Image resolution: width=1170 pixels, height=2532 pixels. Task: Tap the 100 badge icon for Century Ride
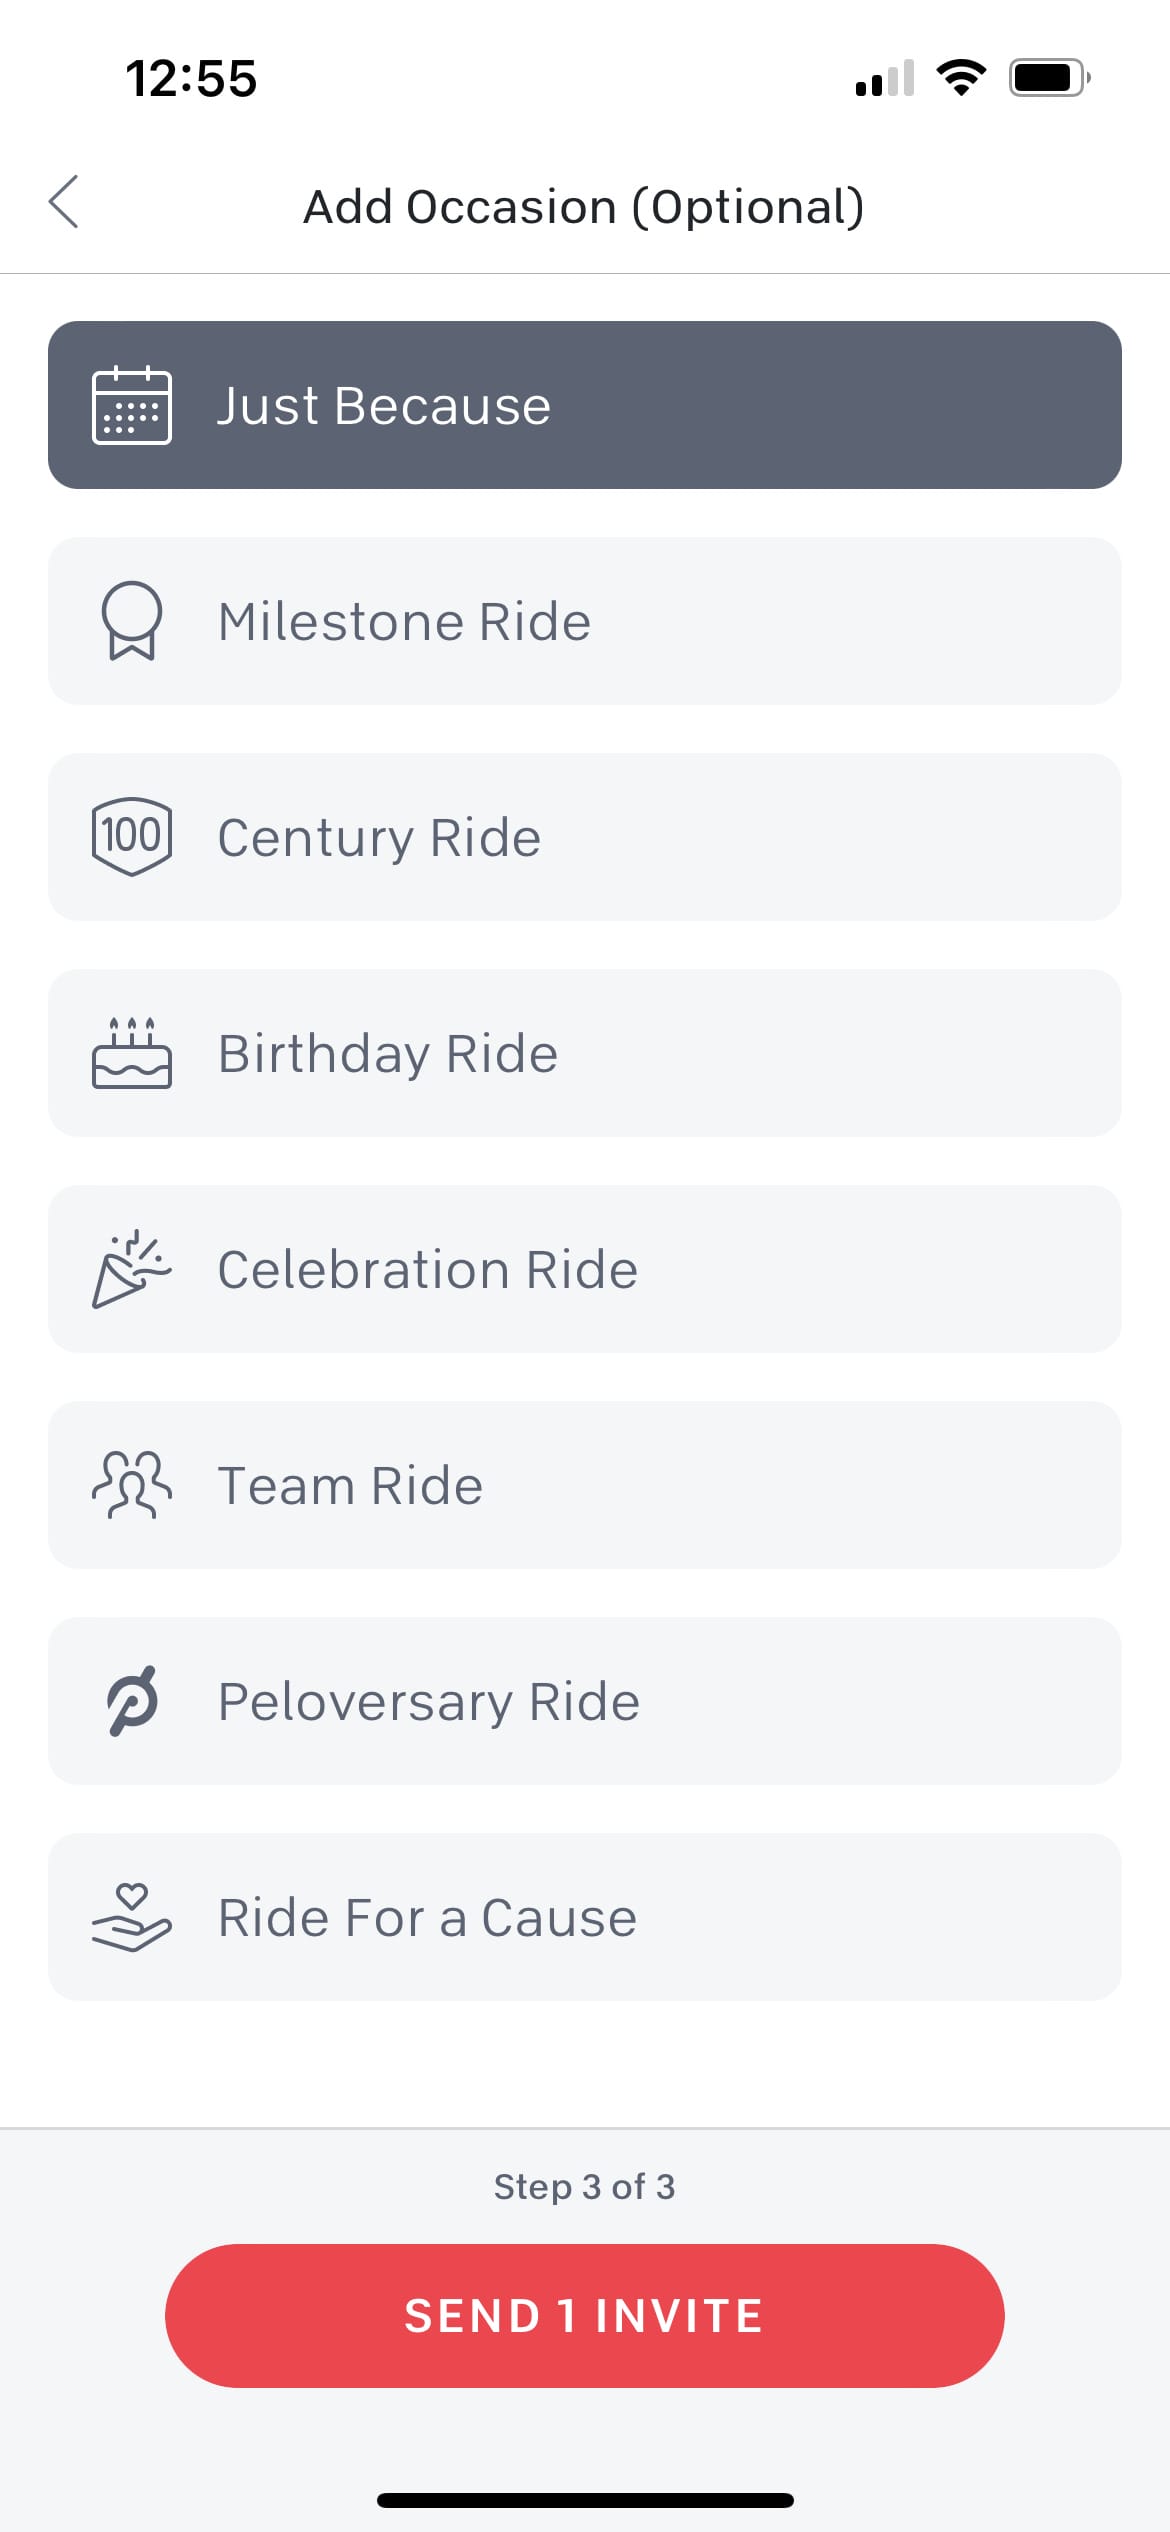coord(131,837)
